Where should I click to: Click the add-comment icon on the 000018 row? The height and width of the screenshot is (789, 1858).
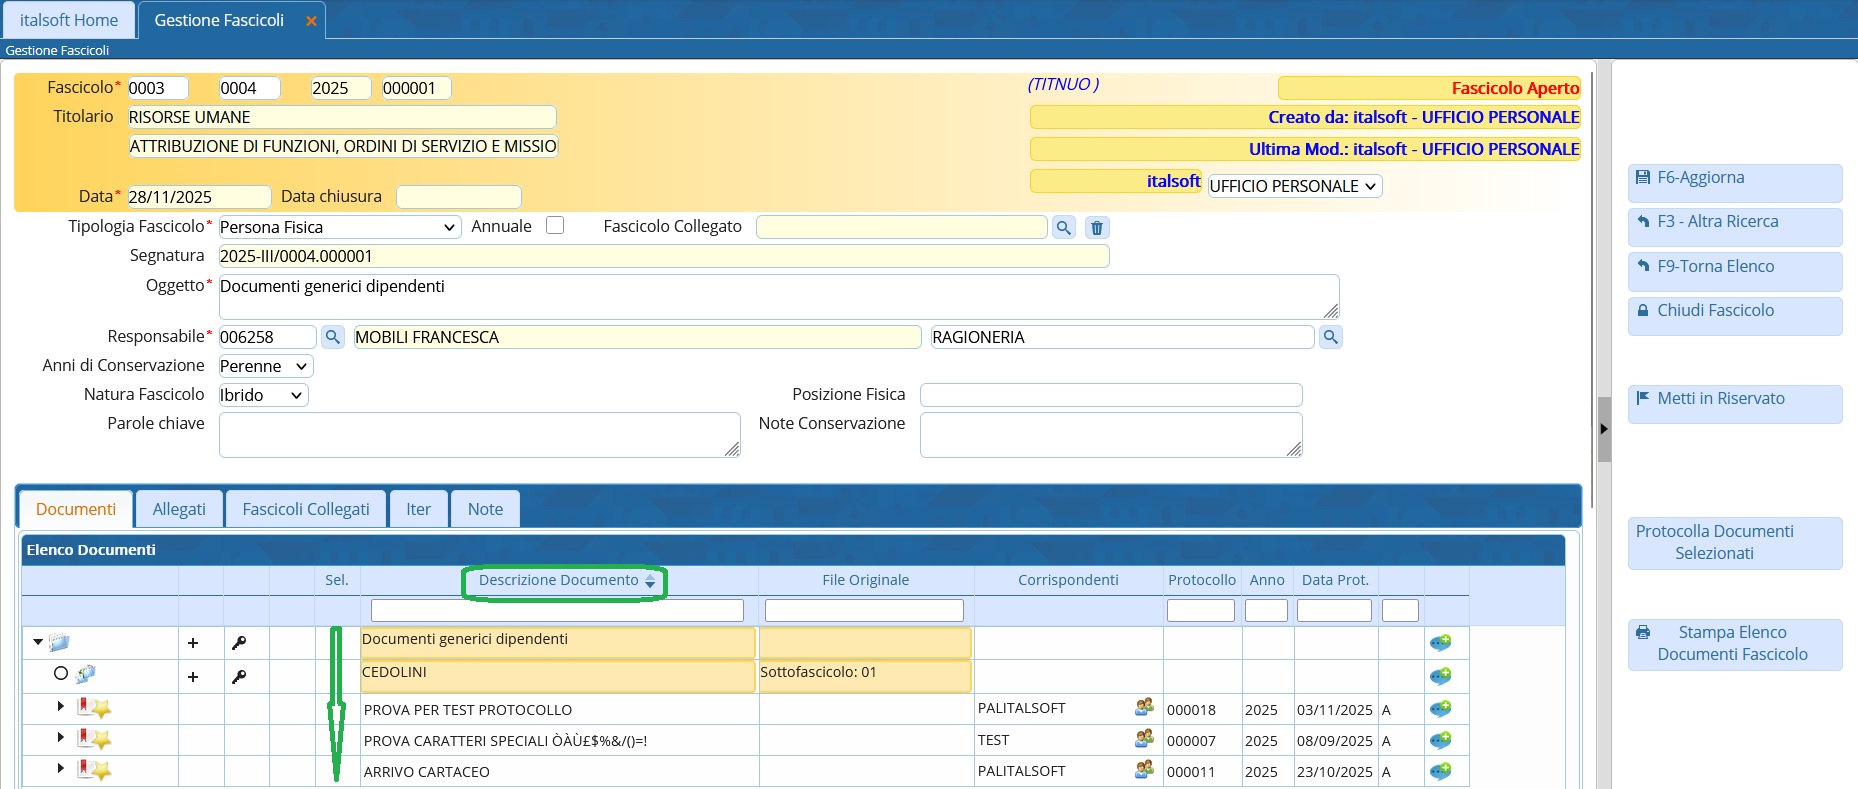pyautogui.click(x=1440, y=709)
